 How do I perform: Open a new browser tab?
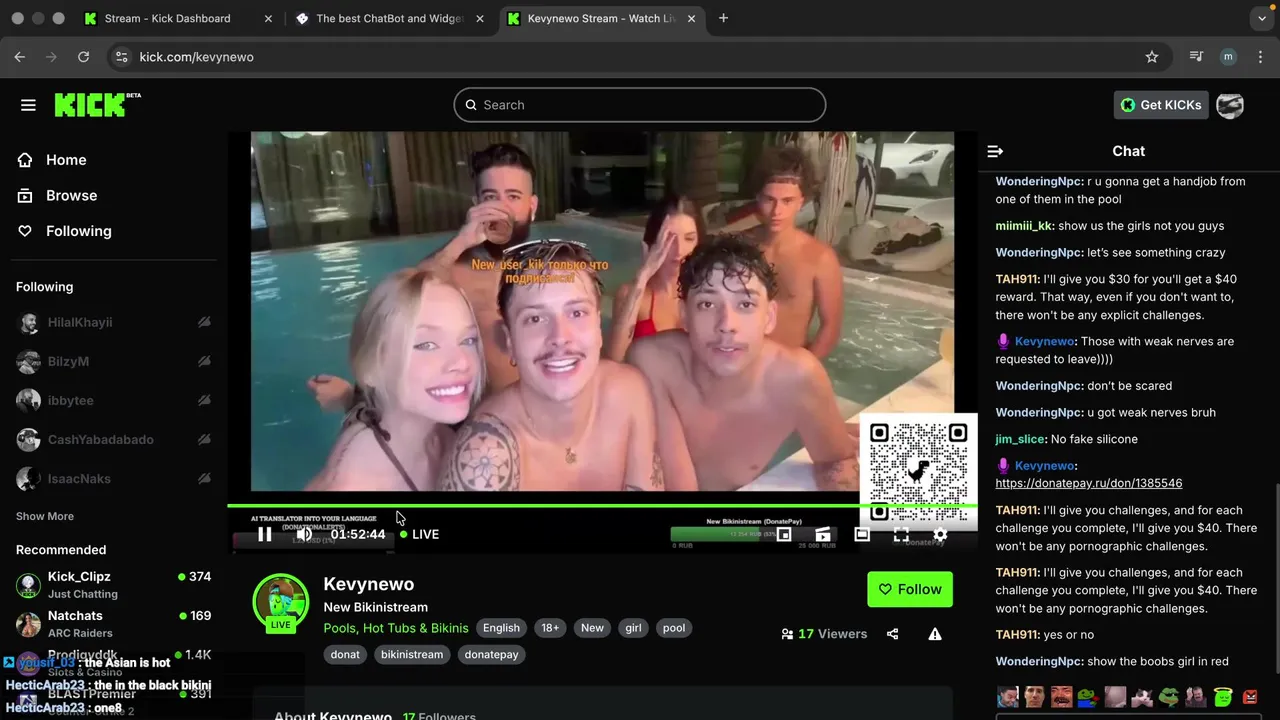pos(723,18)
